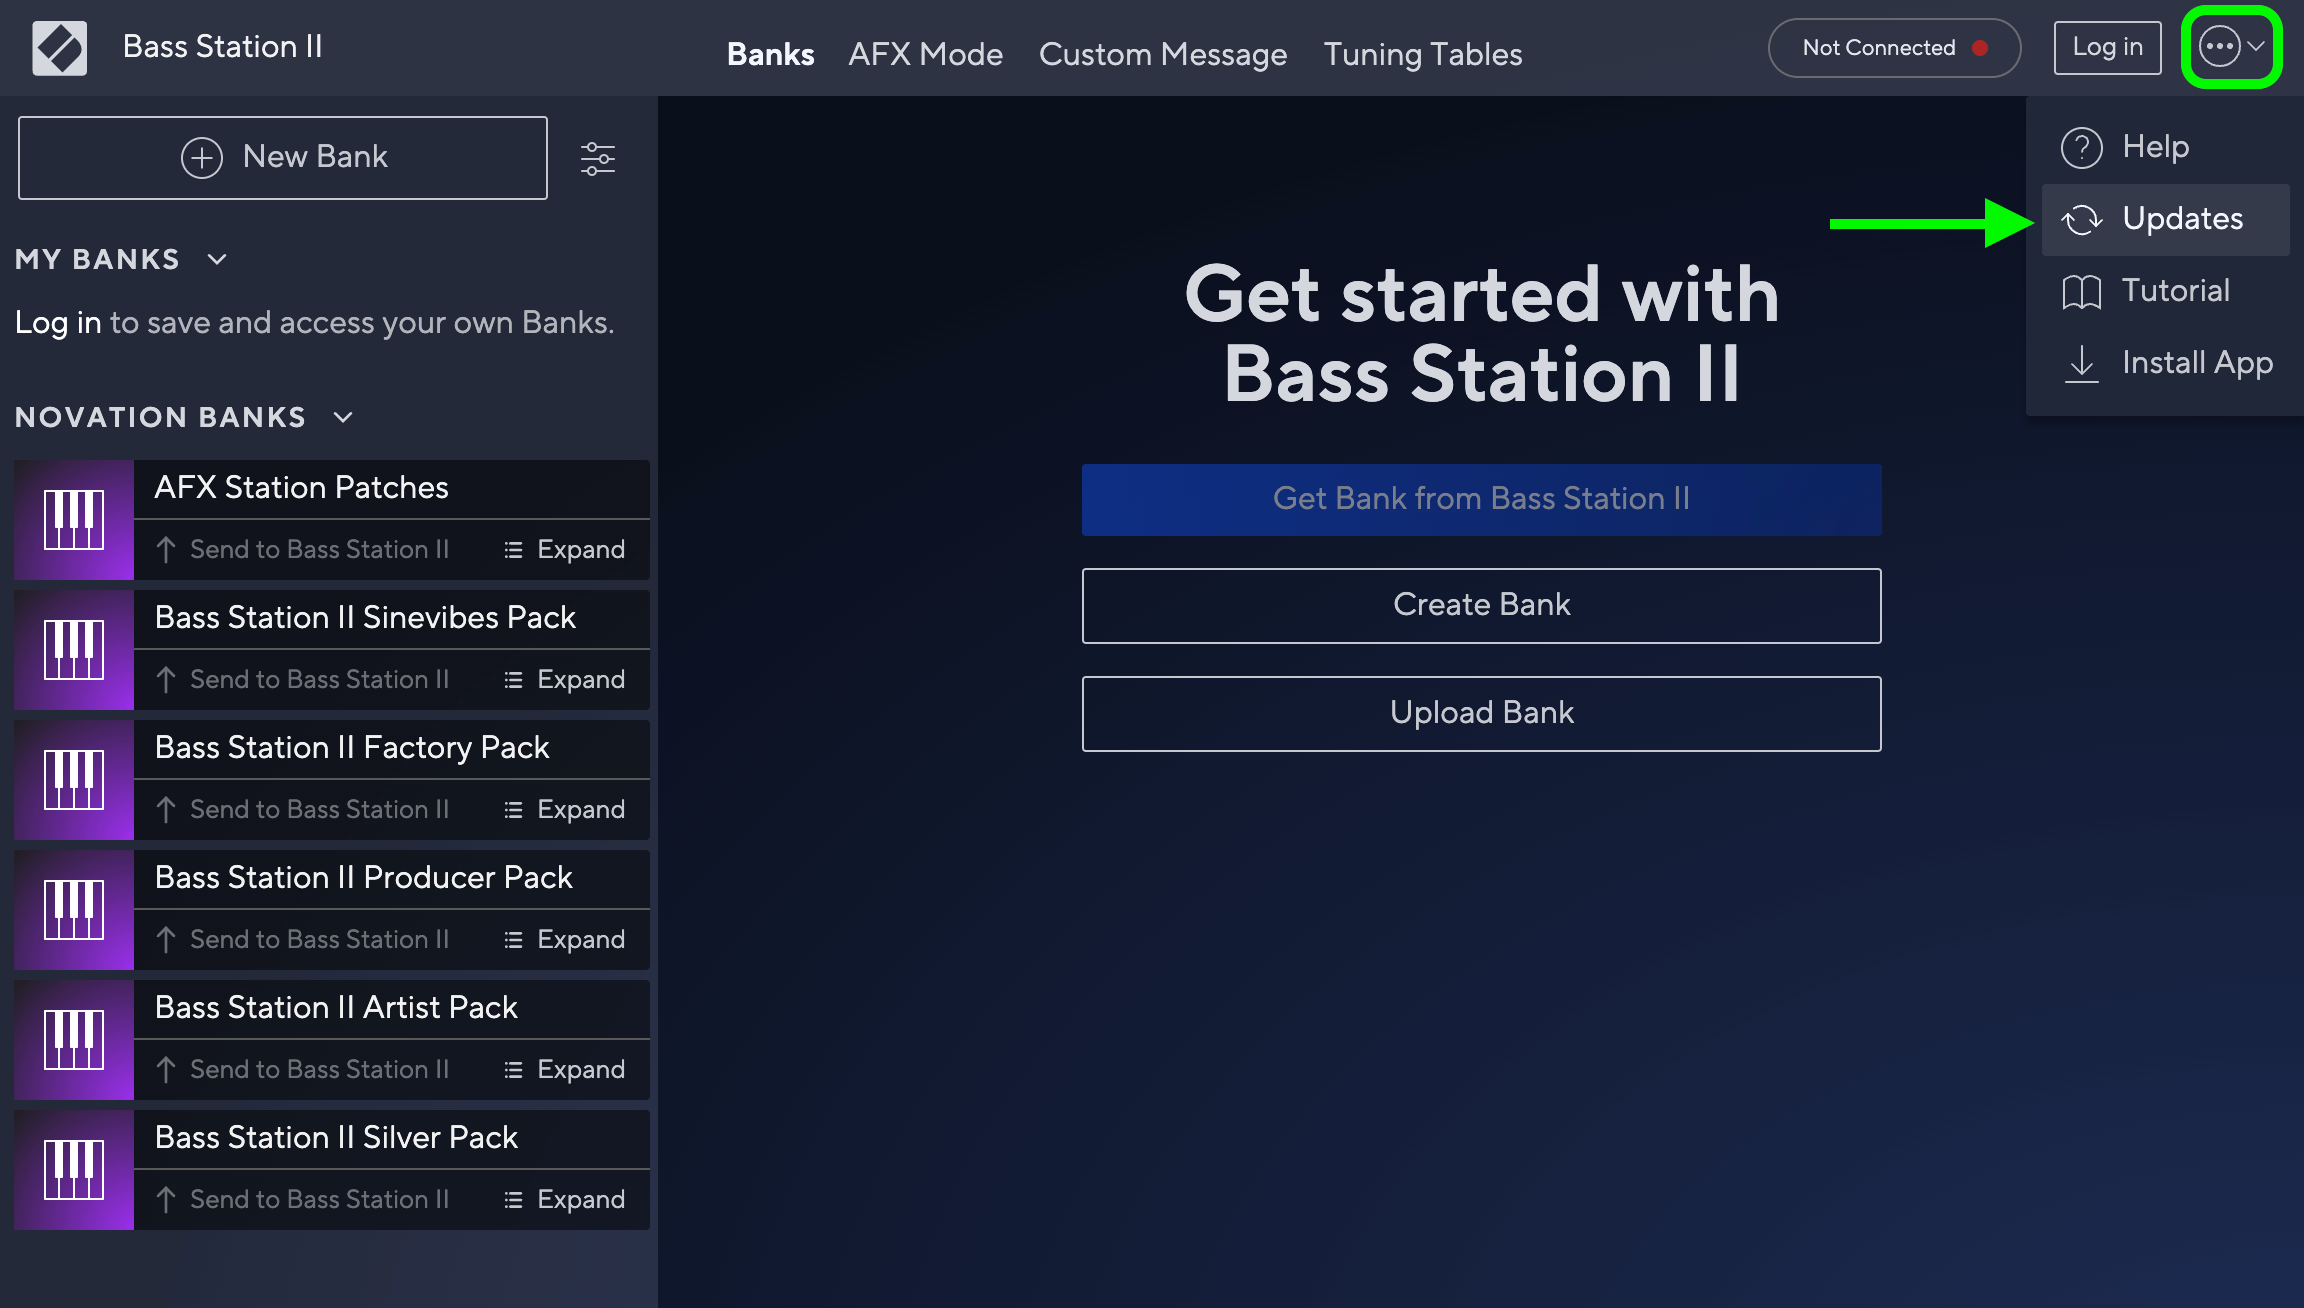Choose Install App from the dropdown menu

2165,363
